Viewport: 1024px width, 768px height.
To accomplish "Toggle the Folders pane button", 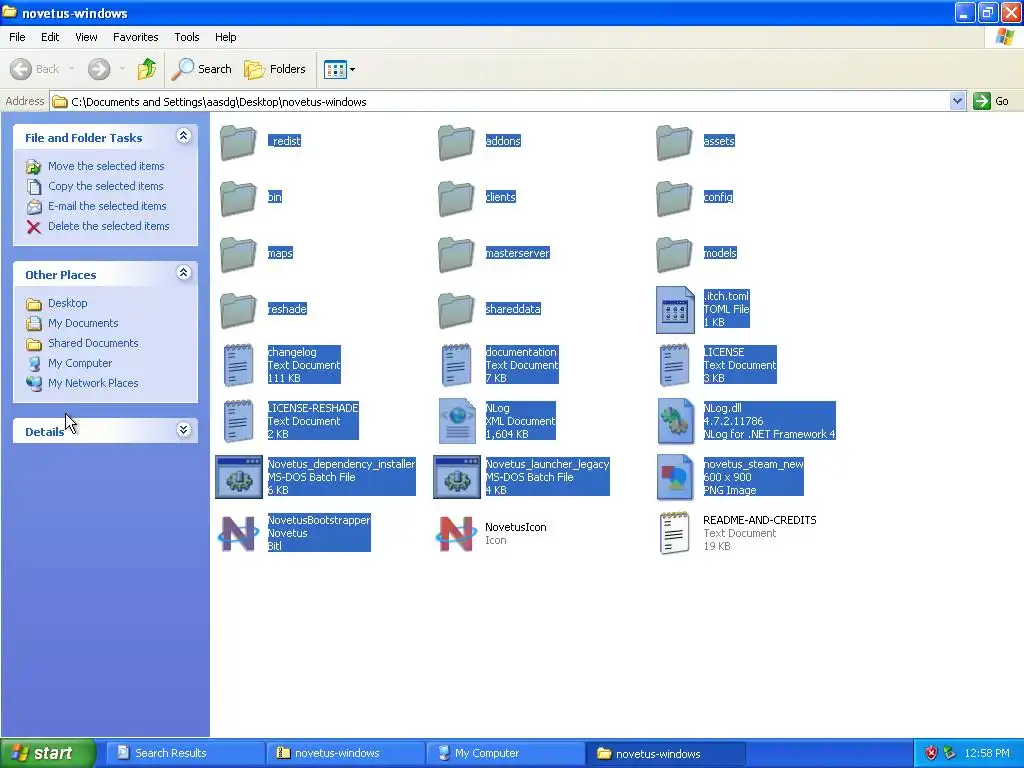I will click(x=274, y=69).
